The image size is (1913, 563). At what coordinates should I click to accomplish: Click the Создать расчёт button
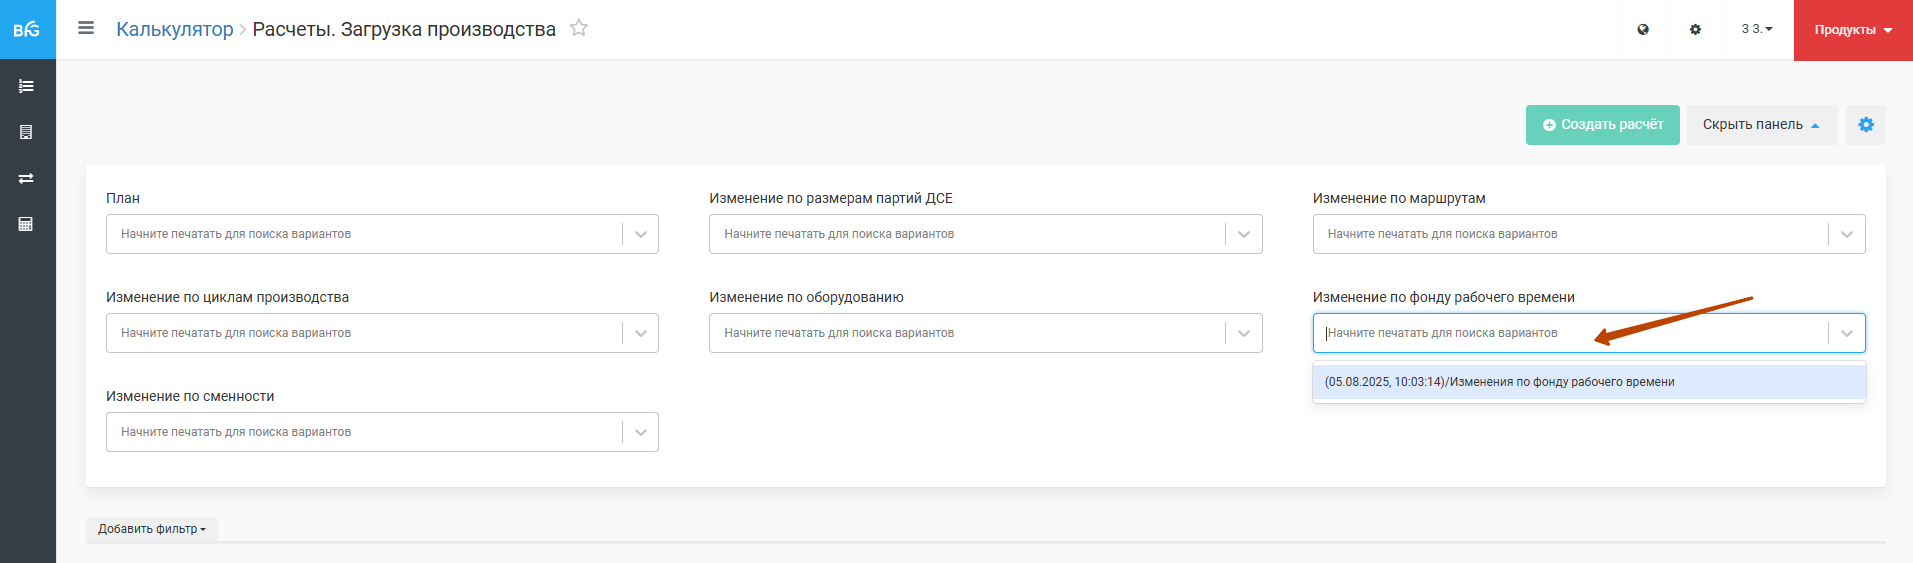1603,125
